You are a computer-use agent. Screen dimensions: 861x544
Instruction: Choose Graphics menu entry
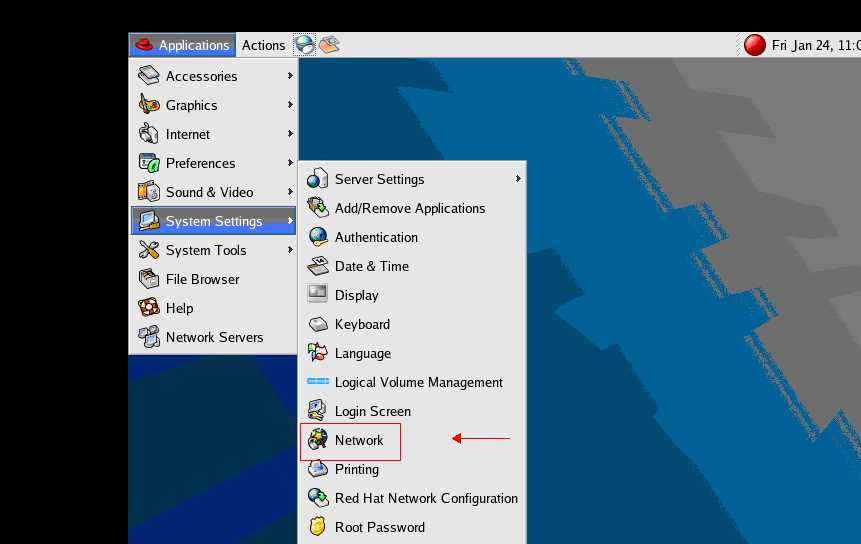(x=214, y=105)
